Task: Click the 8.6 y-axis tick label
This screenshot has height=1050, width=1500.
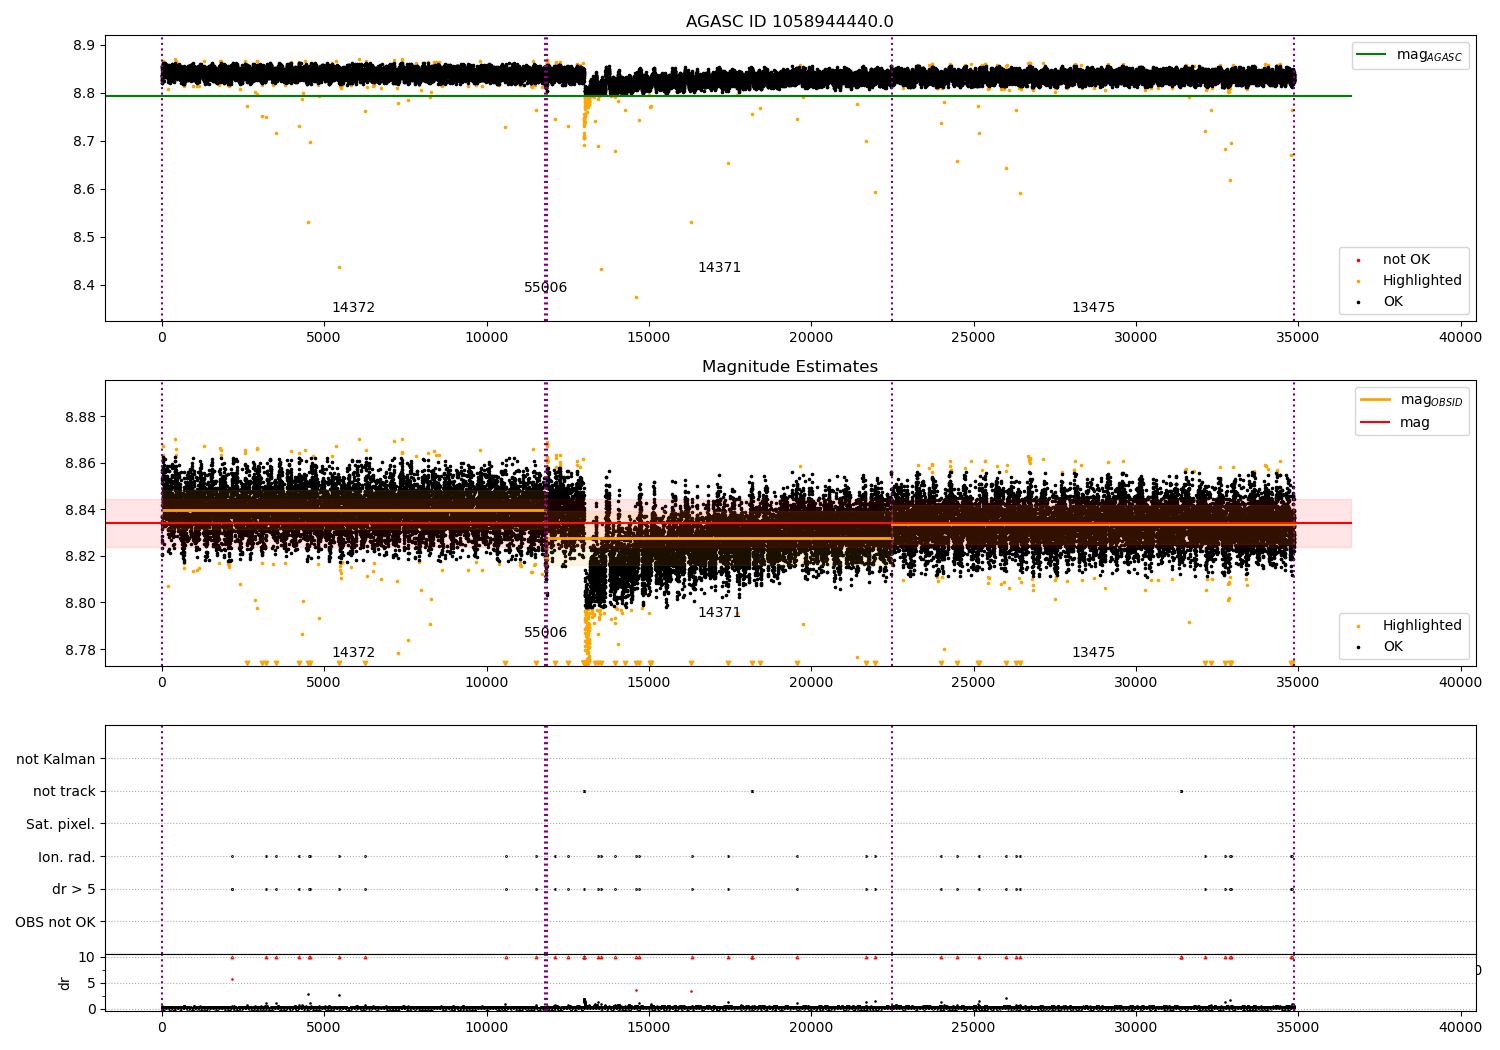Action: pos(84,190)
